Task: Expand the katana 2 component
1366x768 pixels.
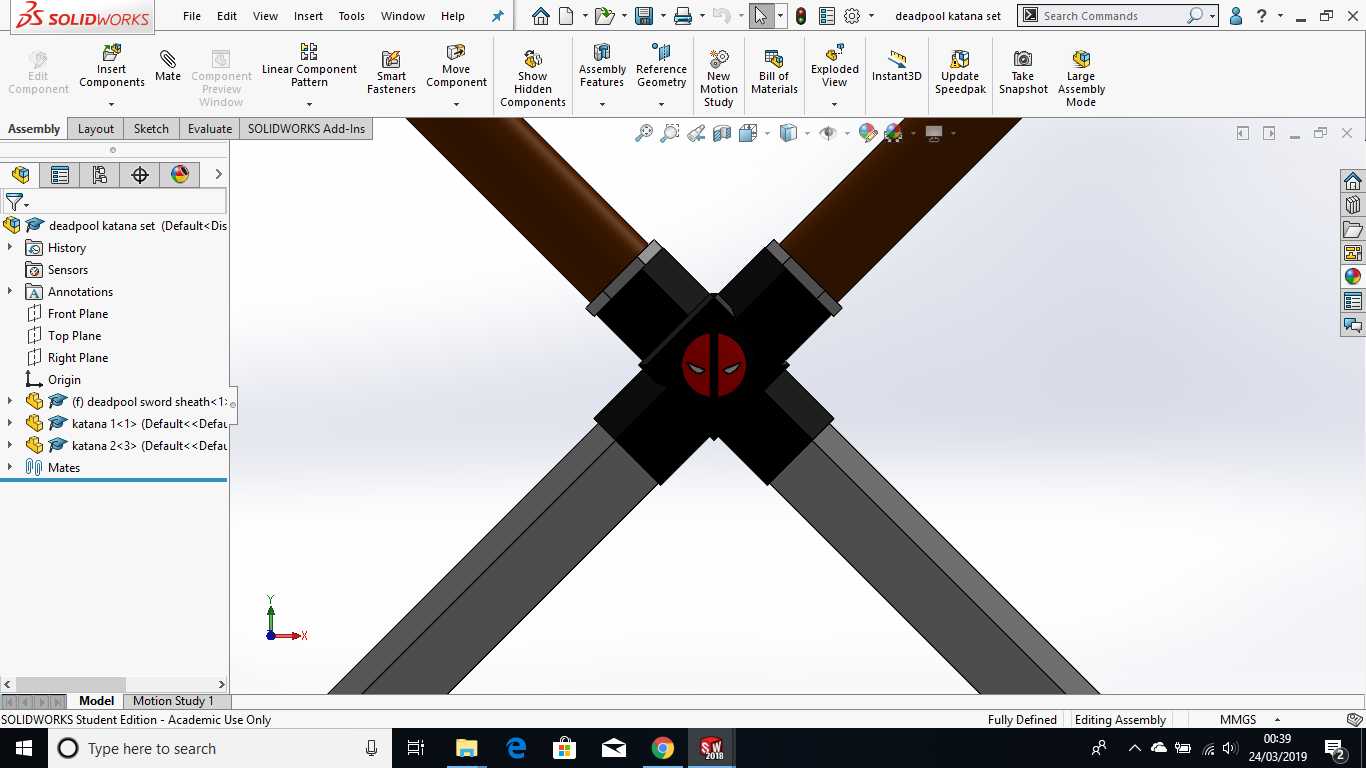Action: click(10, 445)
